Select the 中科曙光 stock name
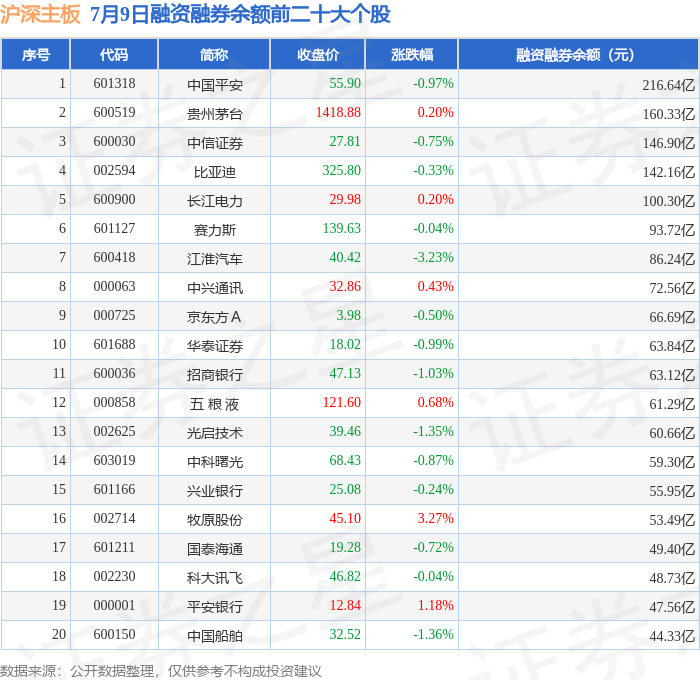Screen dimensions: 700x680 click(x=215, y=462)
